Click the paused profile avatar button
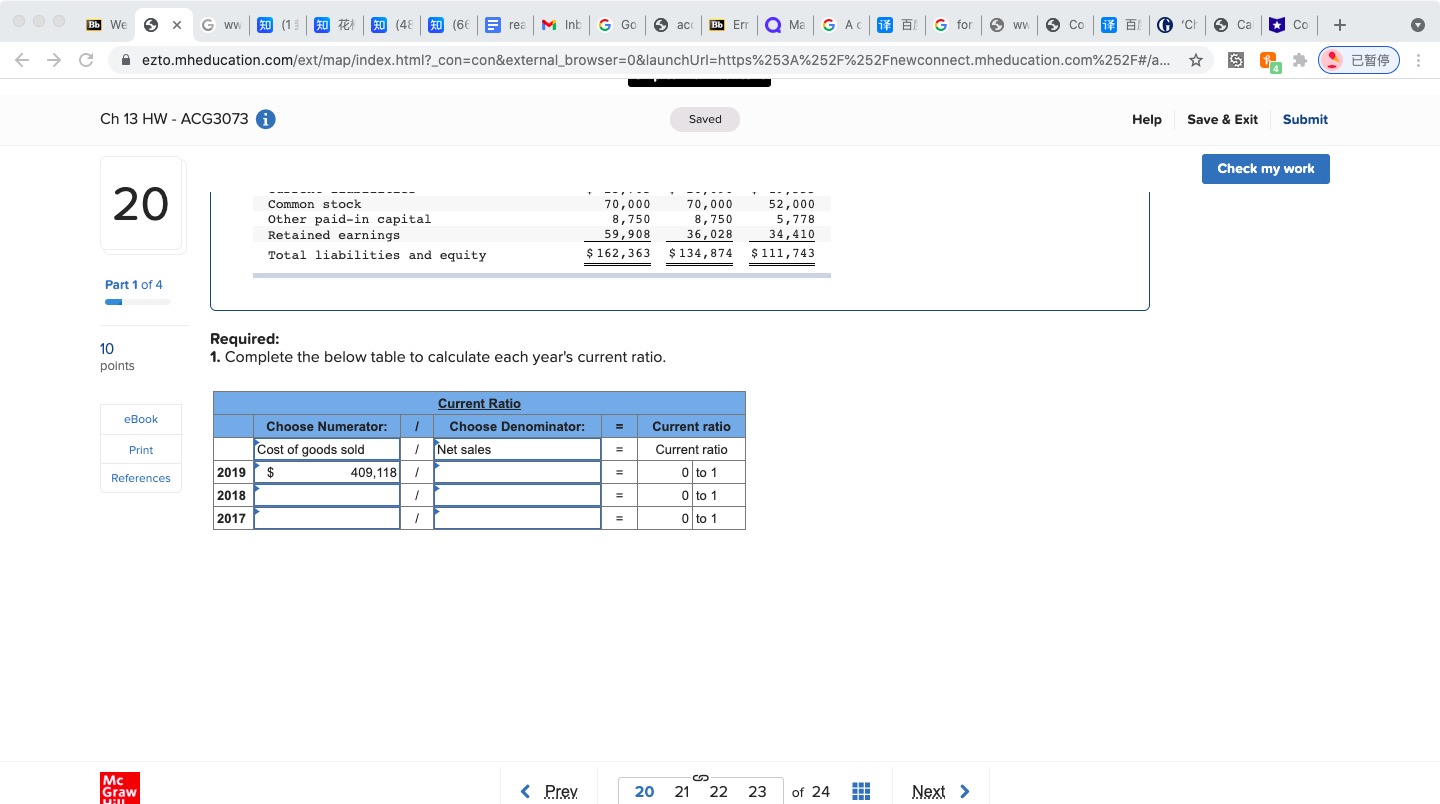 [x=1359, y=60]
